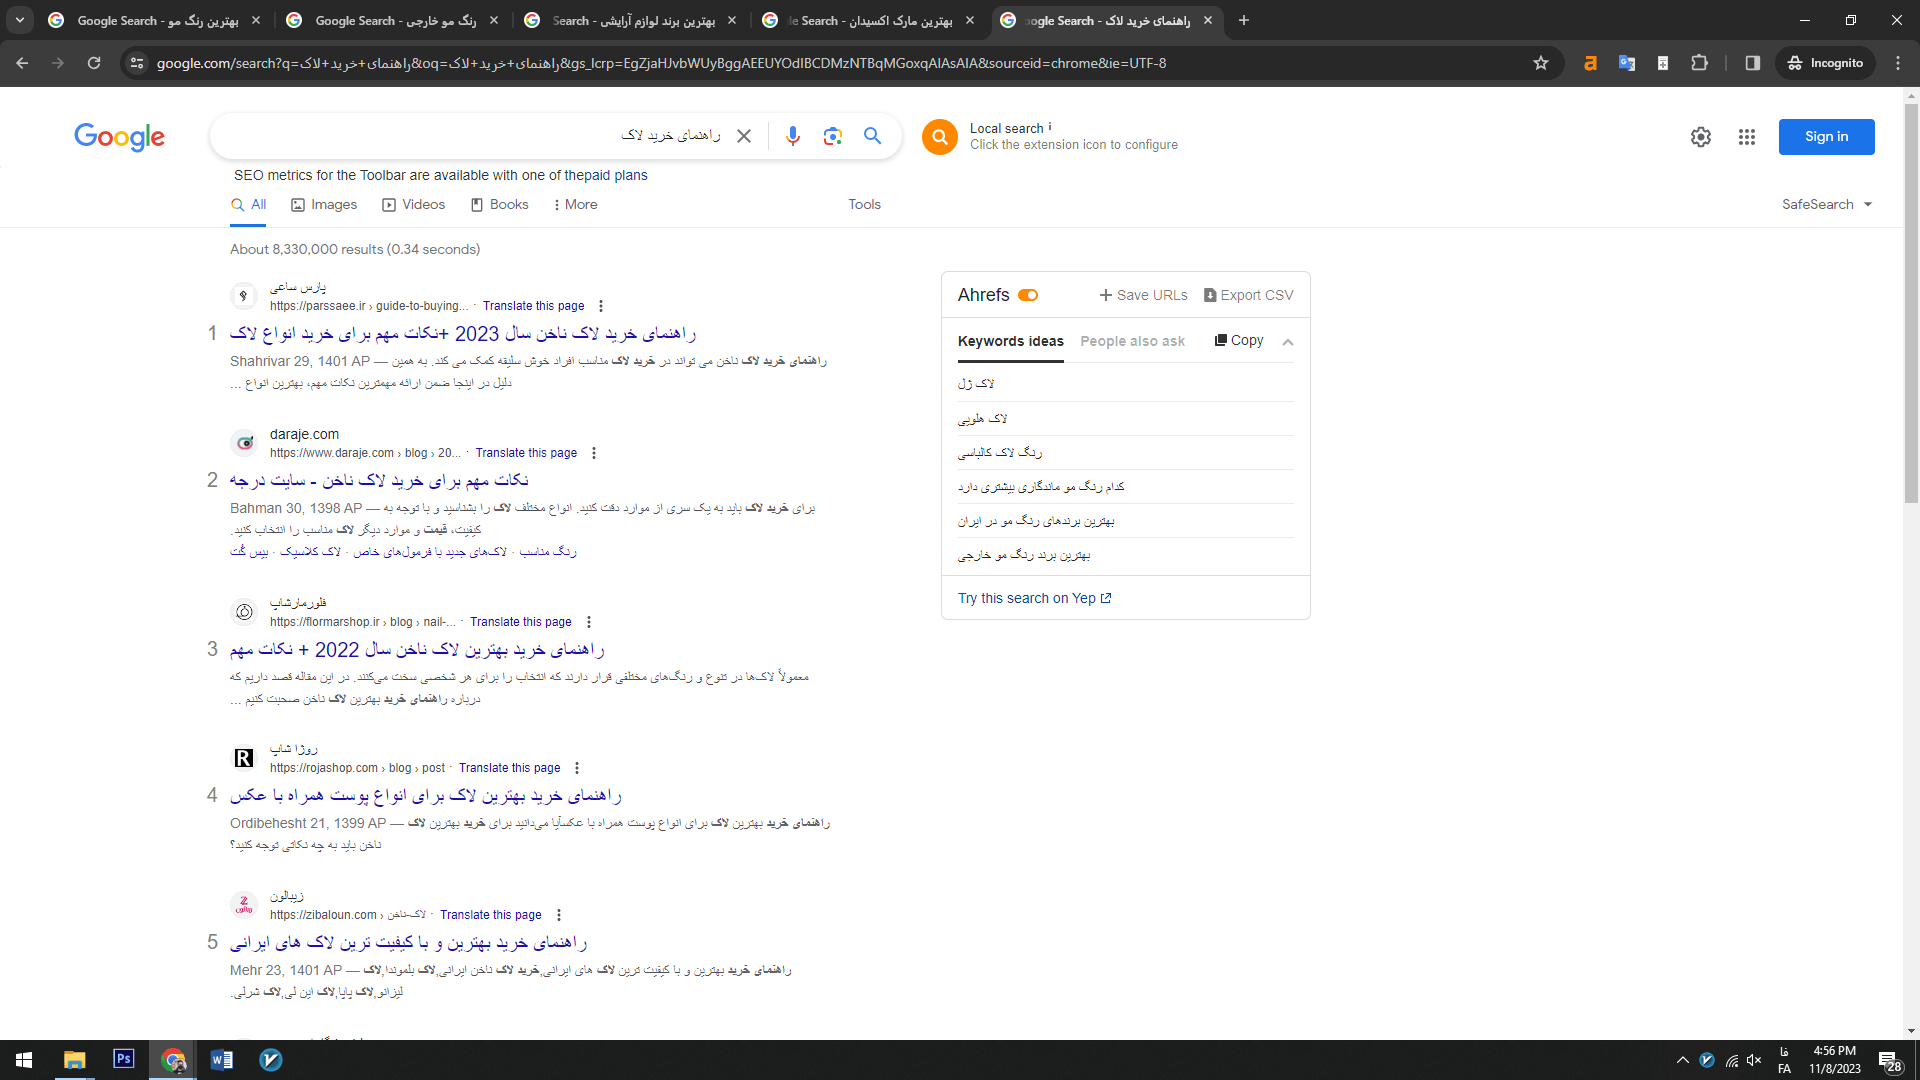The image size is (1920, 1080).
Task: Open options menu for rojashop.com result
Action: click(x=577, y=768)
